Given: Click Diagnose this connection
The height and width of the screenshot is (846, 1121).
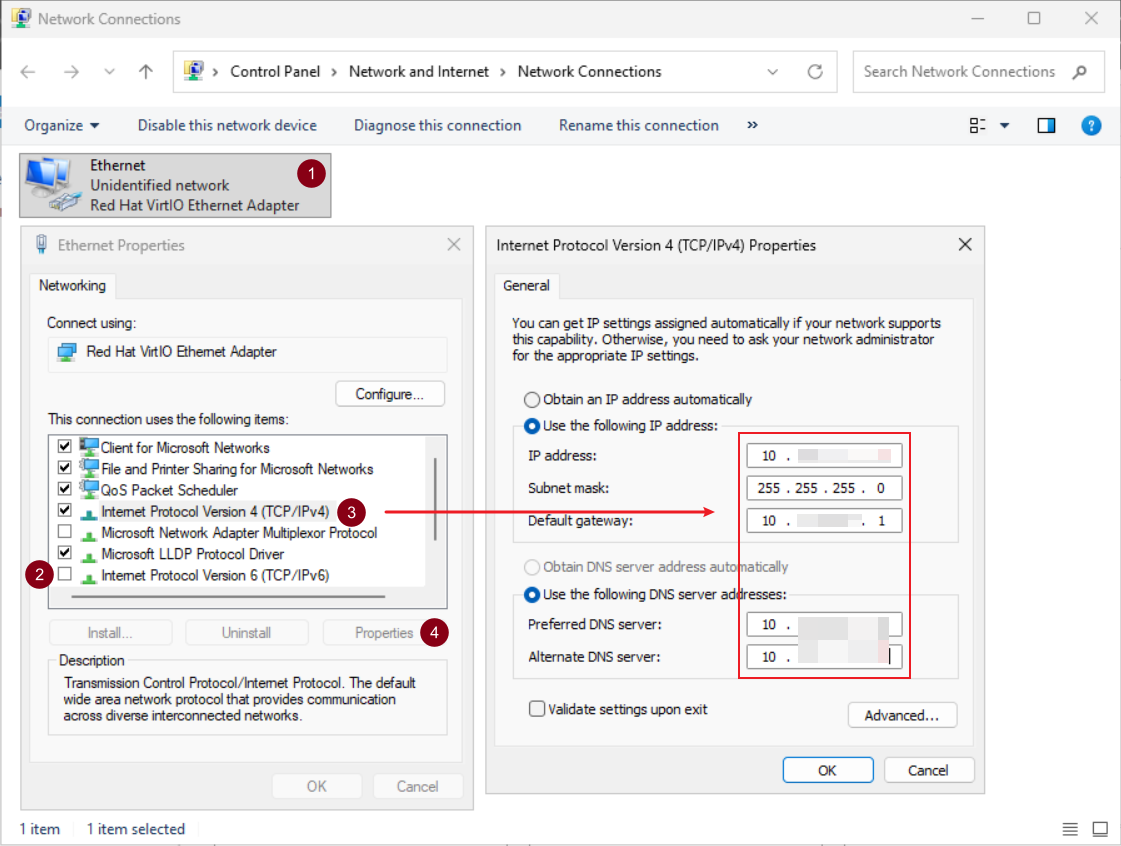Looking at the screenshot, I should pyautogui.click(x=437, y=125).
